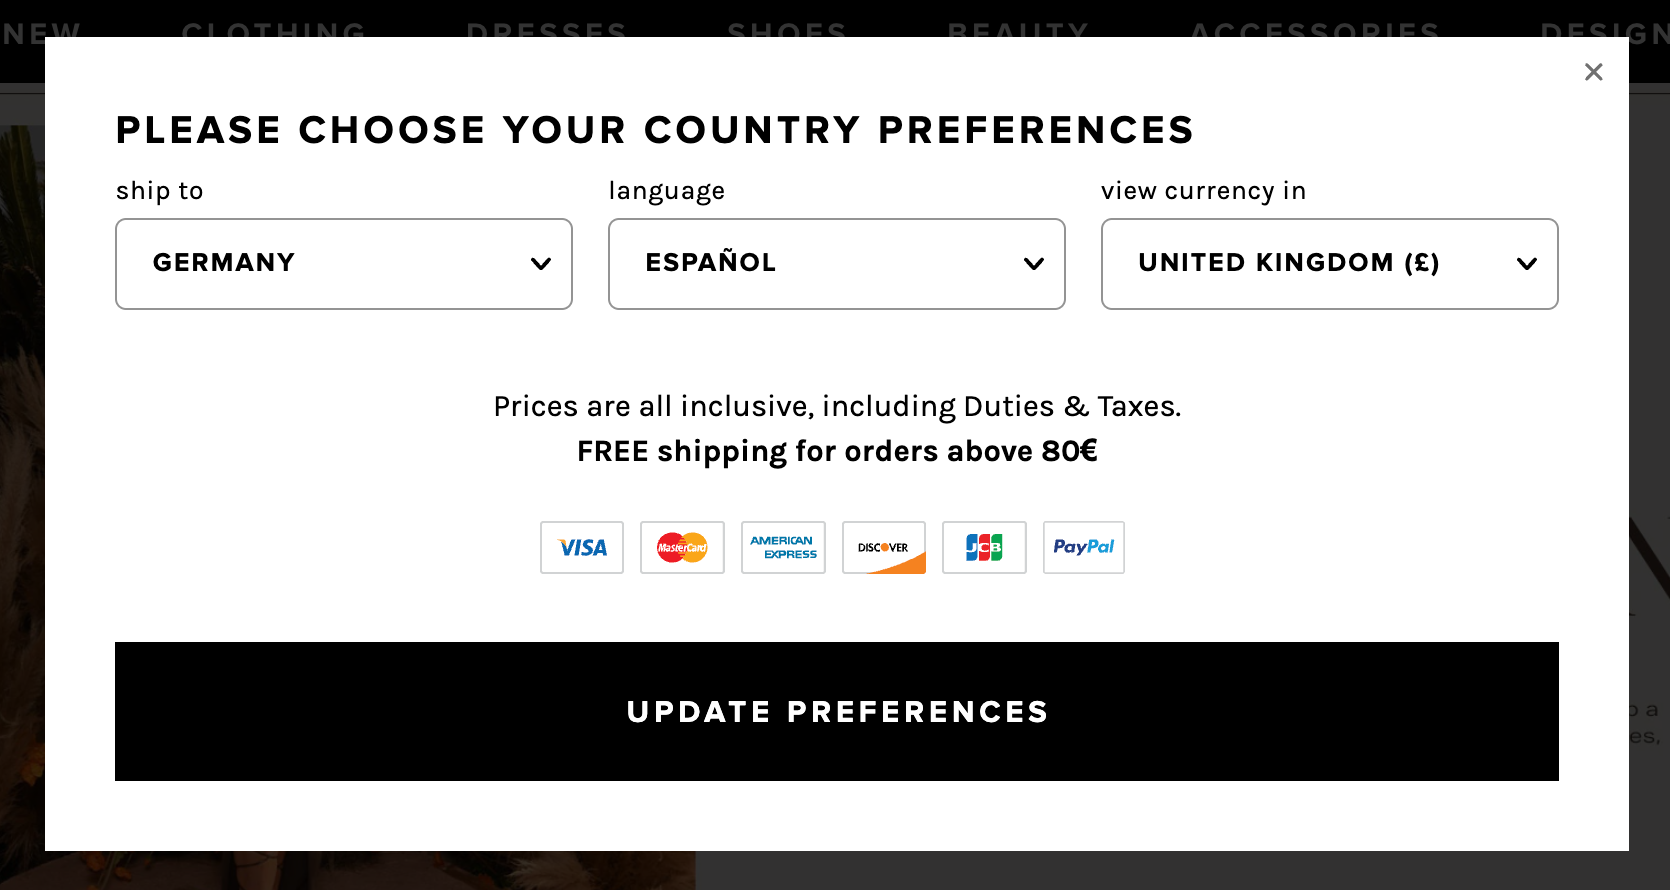1670x890 pixels.
Task: Click the American Express icon
Action: click(783, 547)
